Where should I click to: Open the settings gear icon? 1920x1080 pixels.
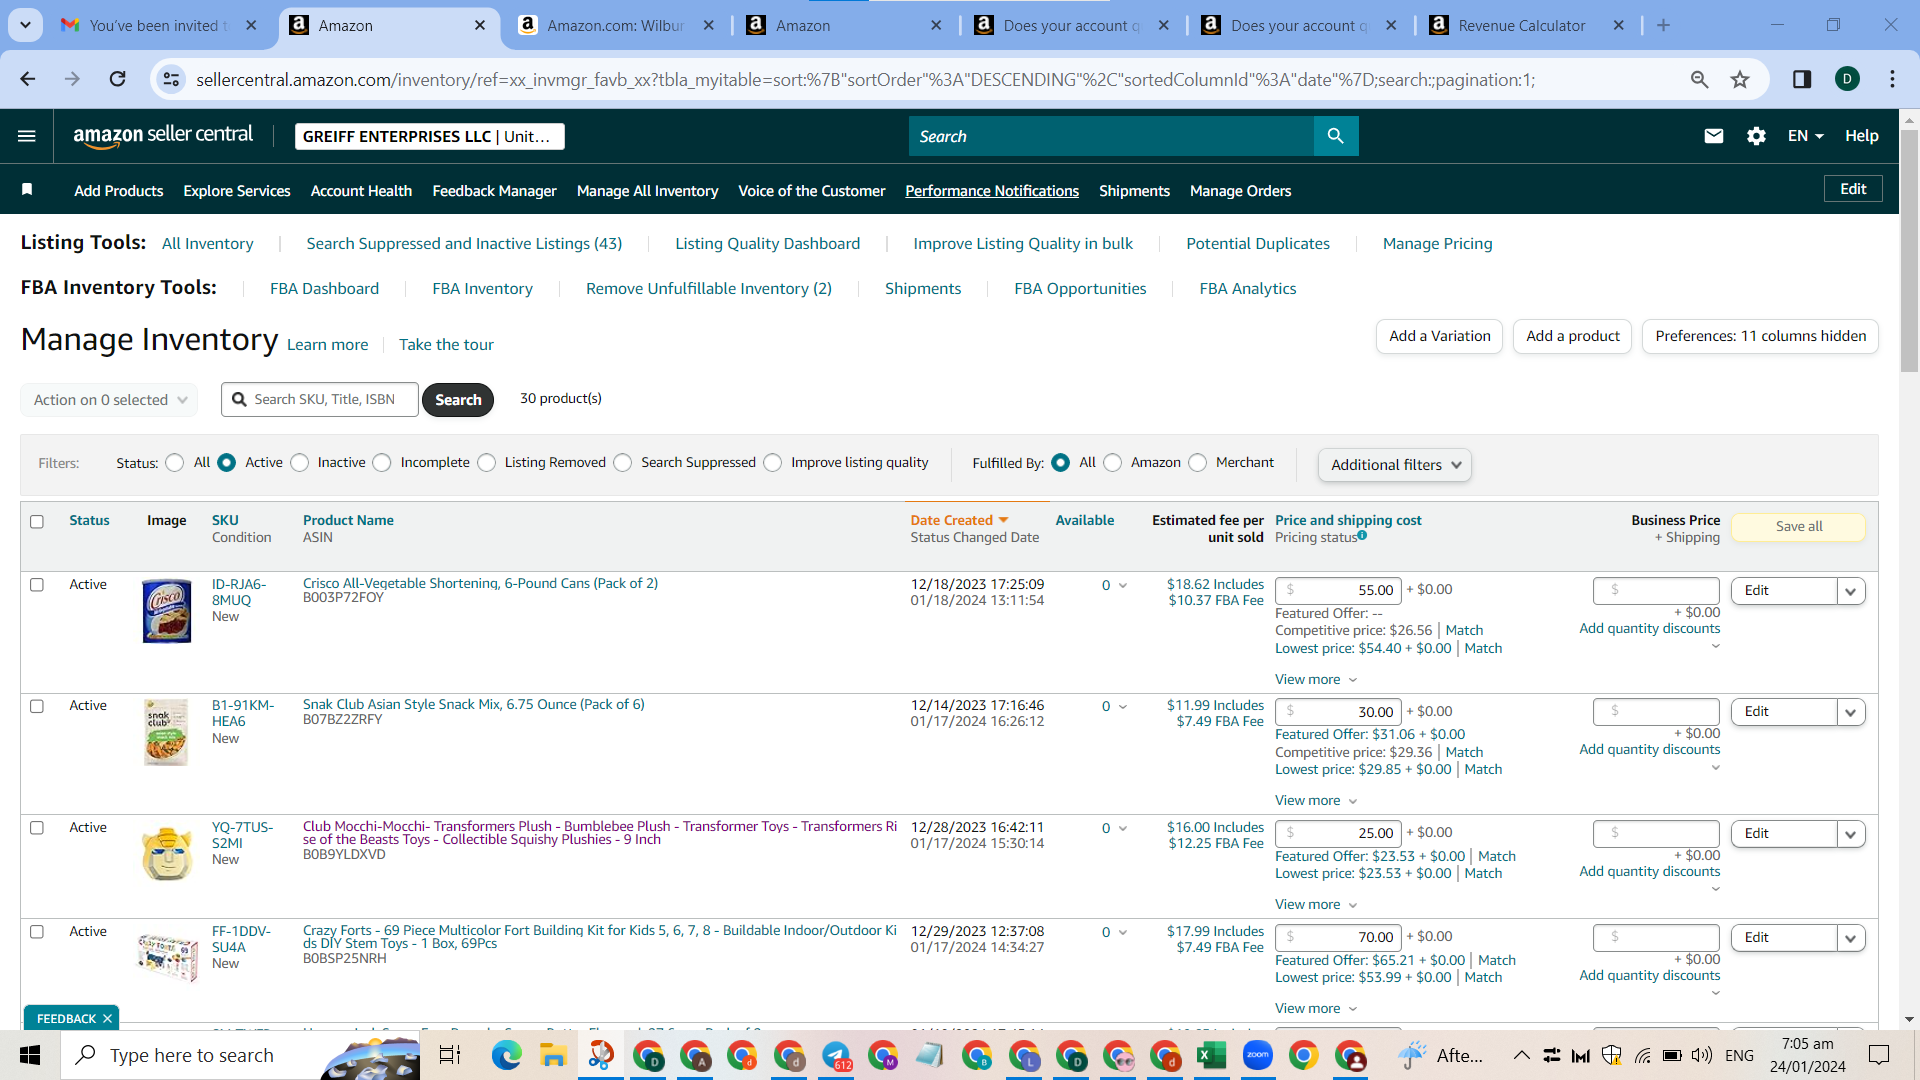point(1756,136)
